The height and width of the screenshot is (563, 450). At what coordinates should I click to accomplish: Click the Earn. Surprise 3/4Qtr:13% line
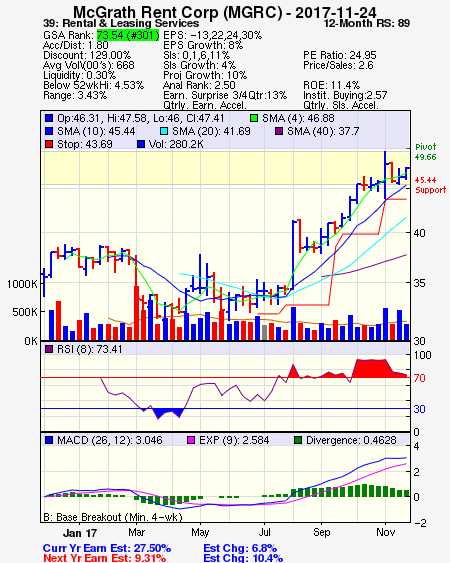click(225, 96)
